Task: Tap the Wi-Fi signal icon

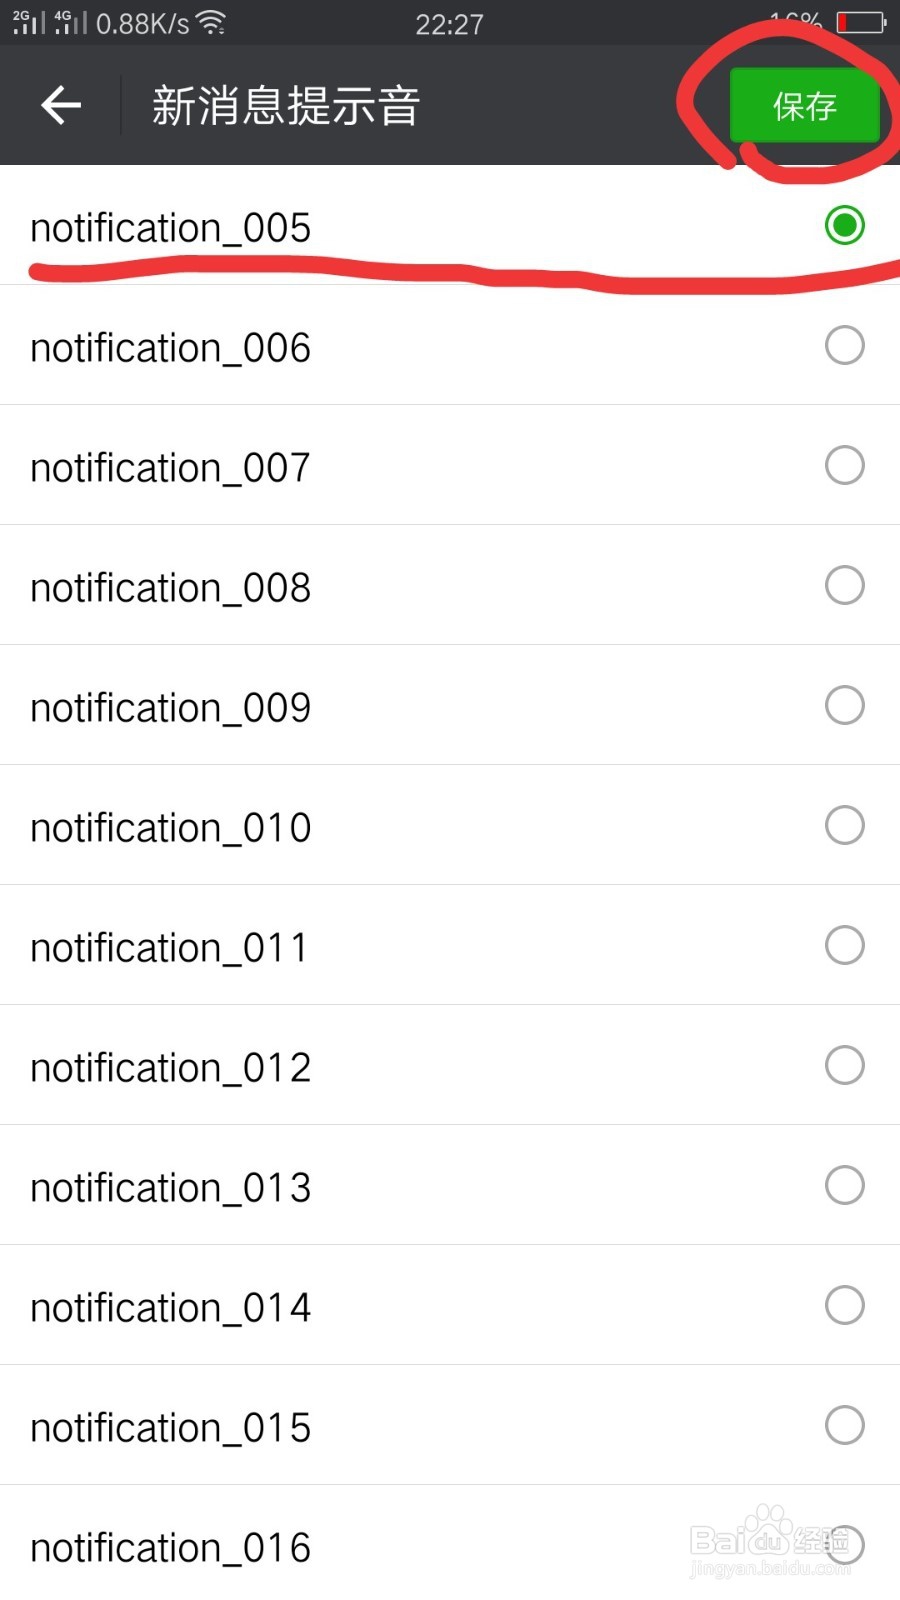Action: [x=211, y=22]
